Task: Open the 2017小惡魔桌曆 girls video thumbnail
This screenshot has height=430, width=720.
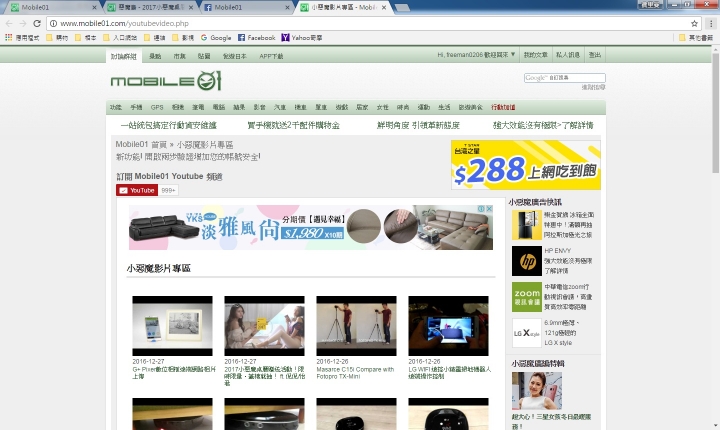Action: coord(264,326)
